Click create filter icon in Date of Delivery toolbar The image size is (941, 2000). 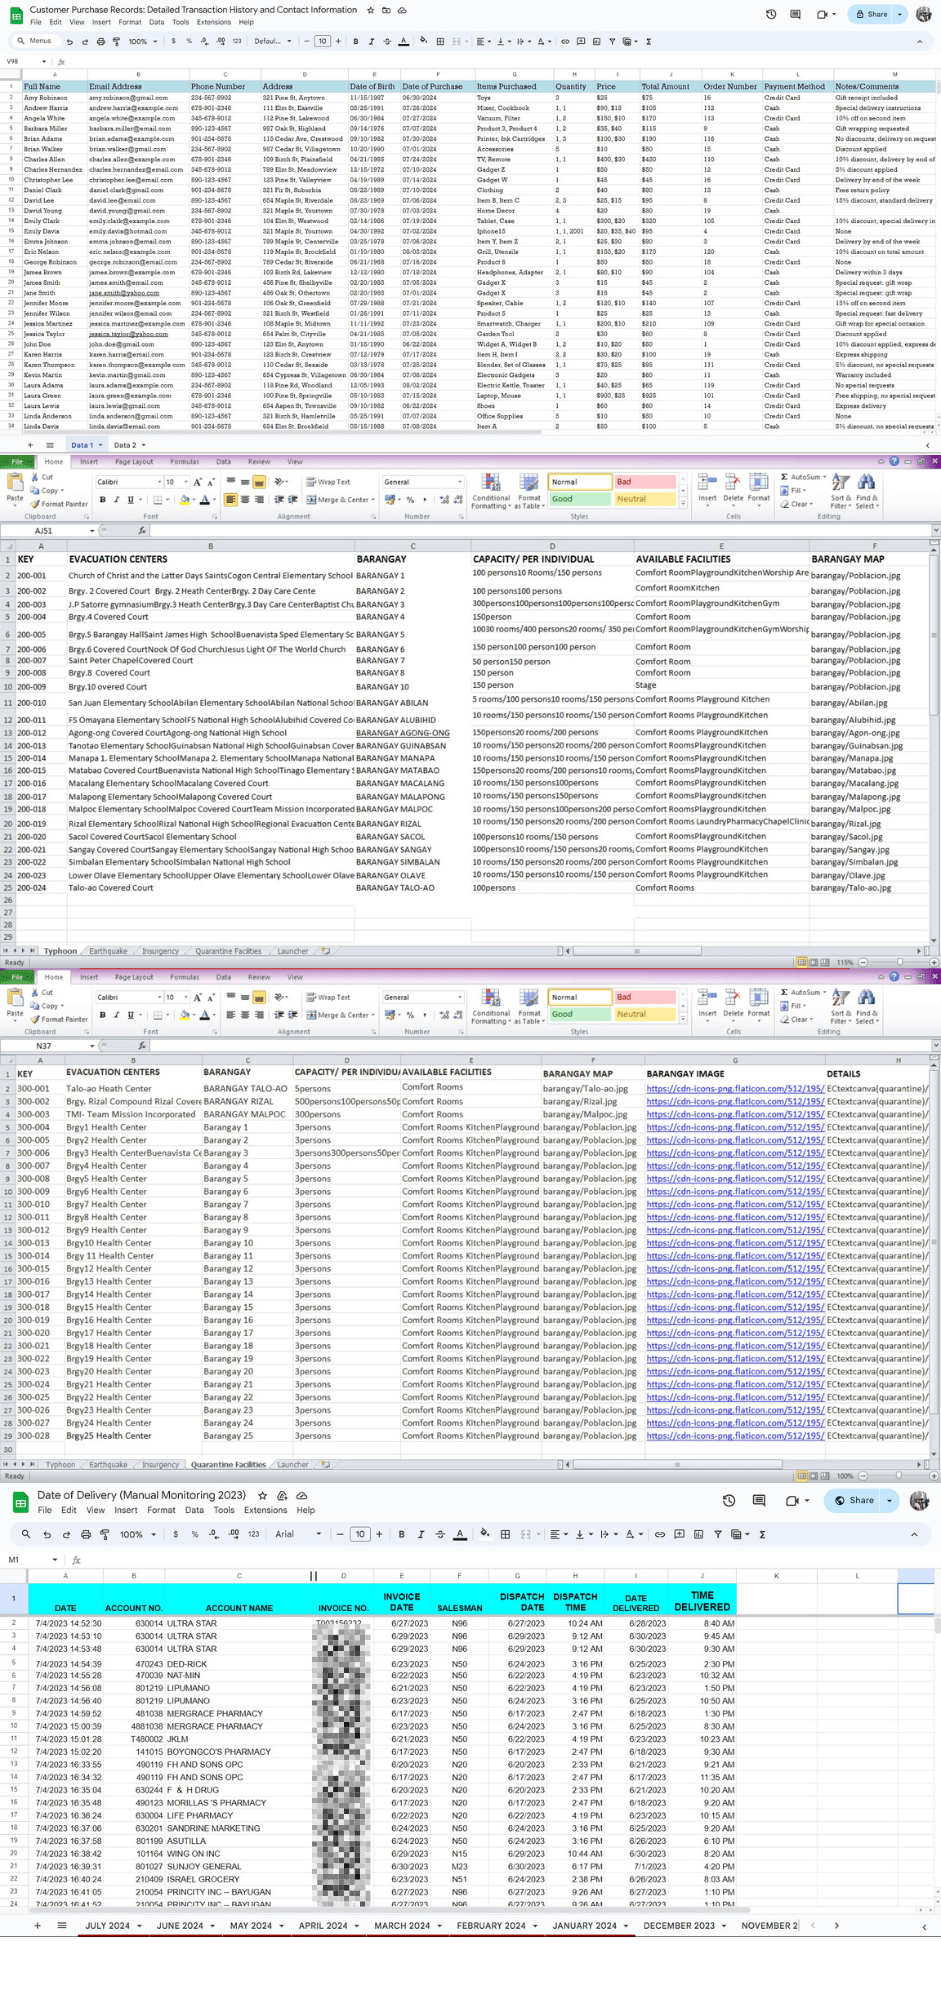click(717, 1534)
